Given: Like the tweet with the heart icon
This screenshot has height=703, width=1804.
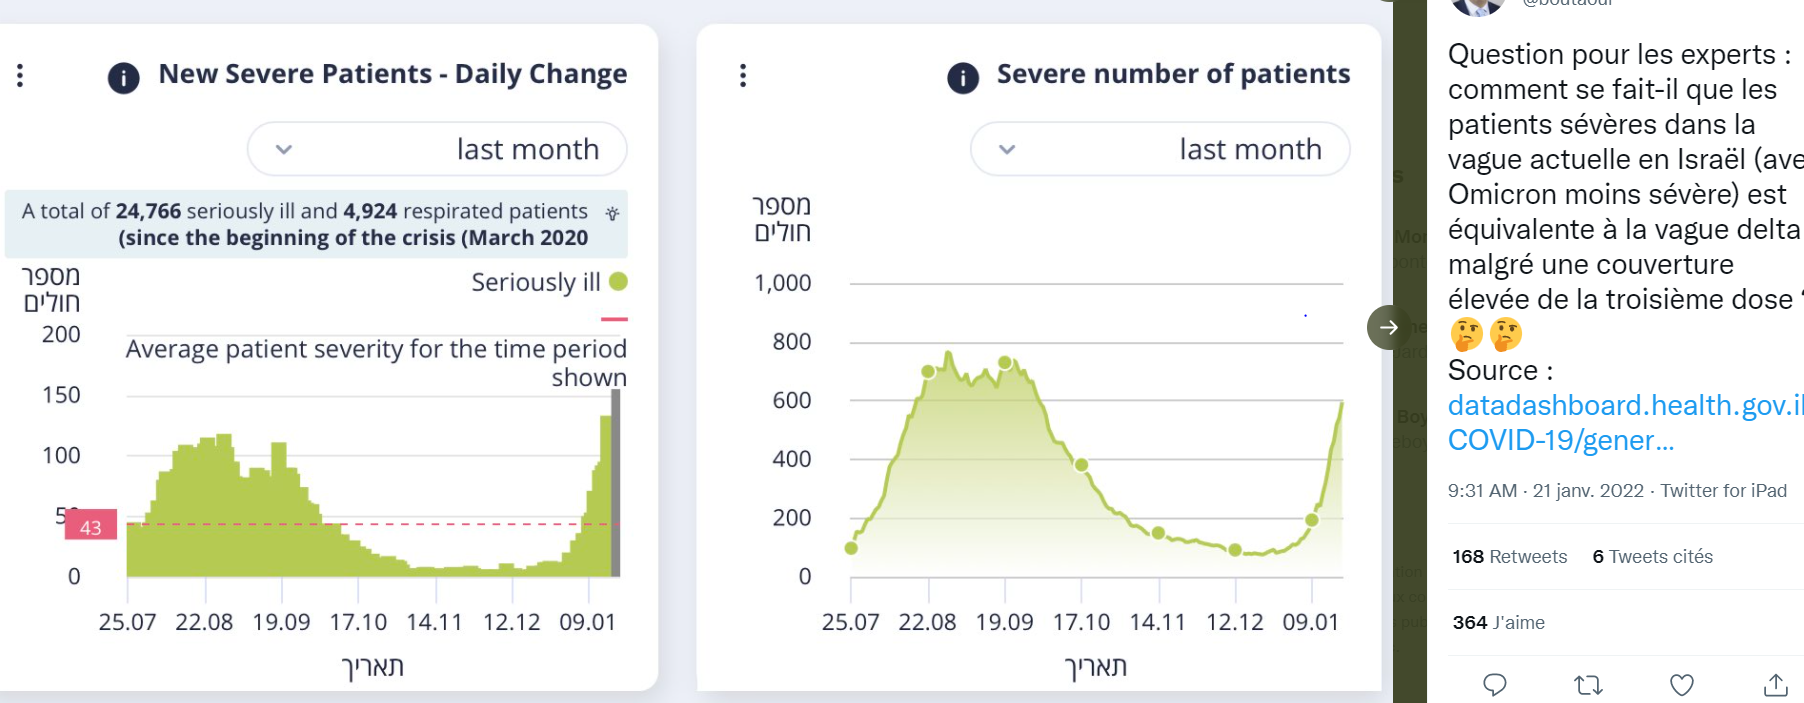Looking at the screenshot, I should pos(1682,685).
